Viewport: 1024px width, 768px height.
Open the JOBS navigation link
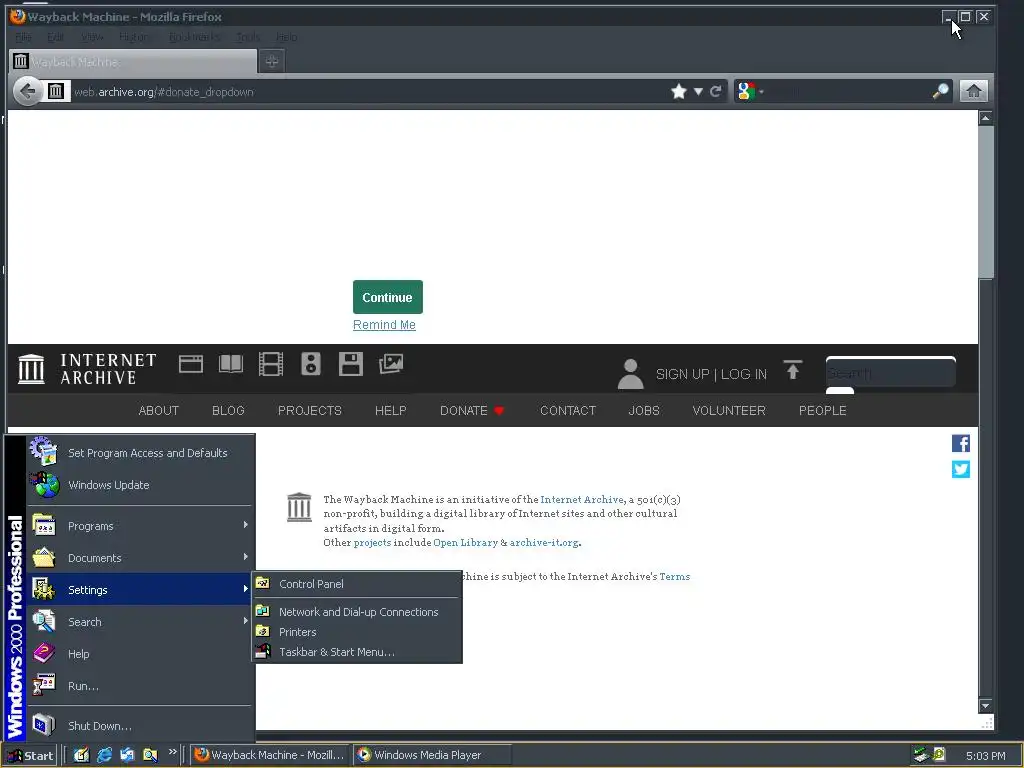tap(644, 410)
